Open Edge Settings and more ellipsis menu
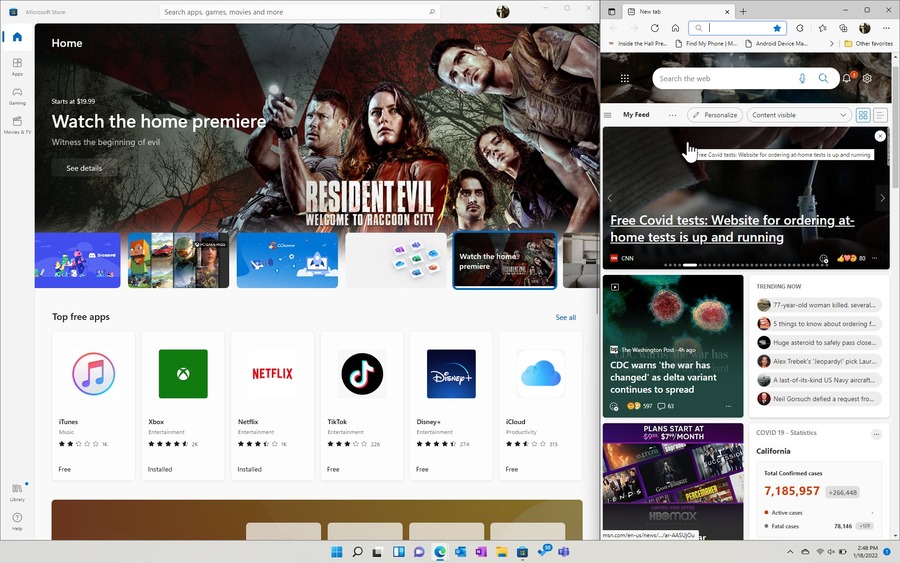900x563 pixels. pos(886,28)
